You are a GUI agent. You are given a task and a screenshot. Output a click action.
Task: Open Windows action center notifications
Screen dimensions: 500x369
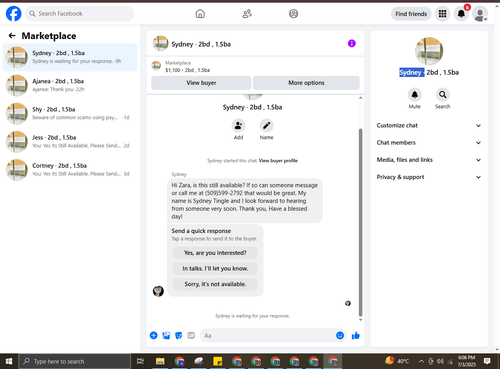click(x=487, y=361)
